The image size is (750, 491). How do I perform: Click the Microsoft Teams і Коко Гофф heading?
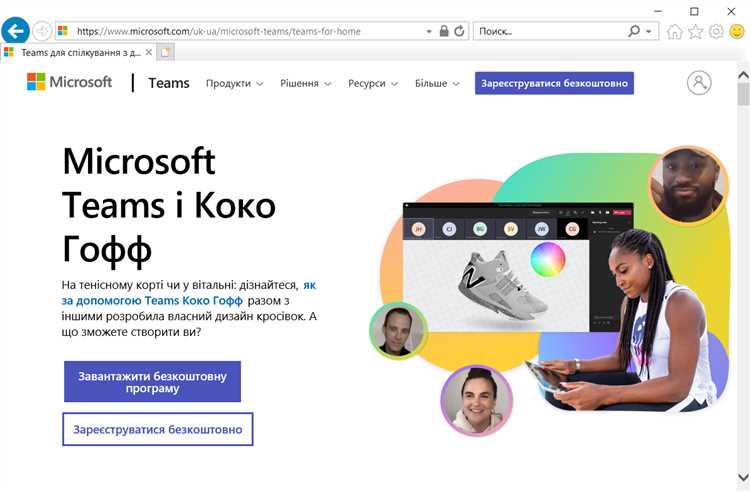point(169,206)
